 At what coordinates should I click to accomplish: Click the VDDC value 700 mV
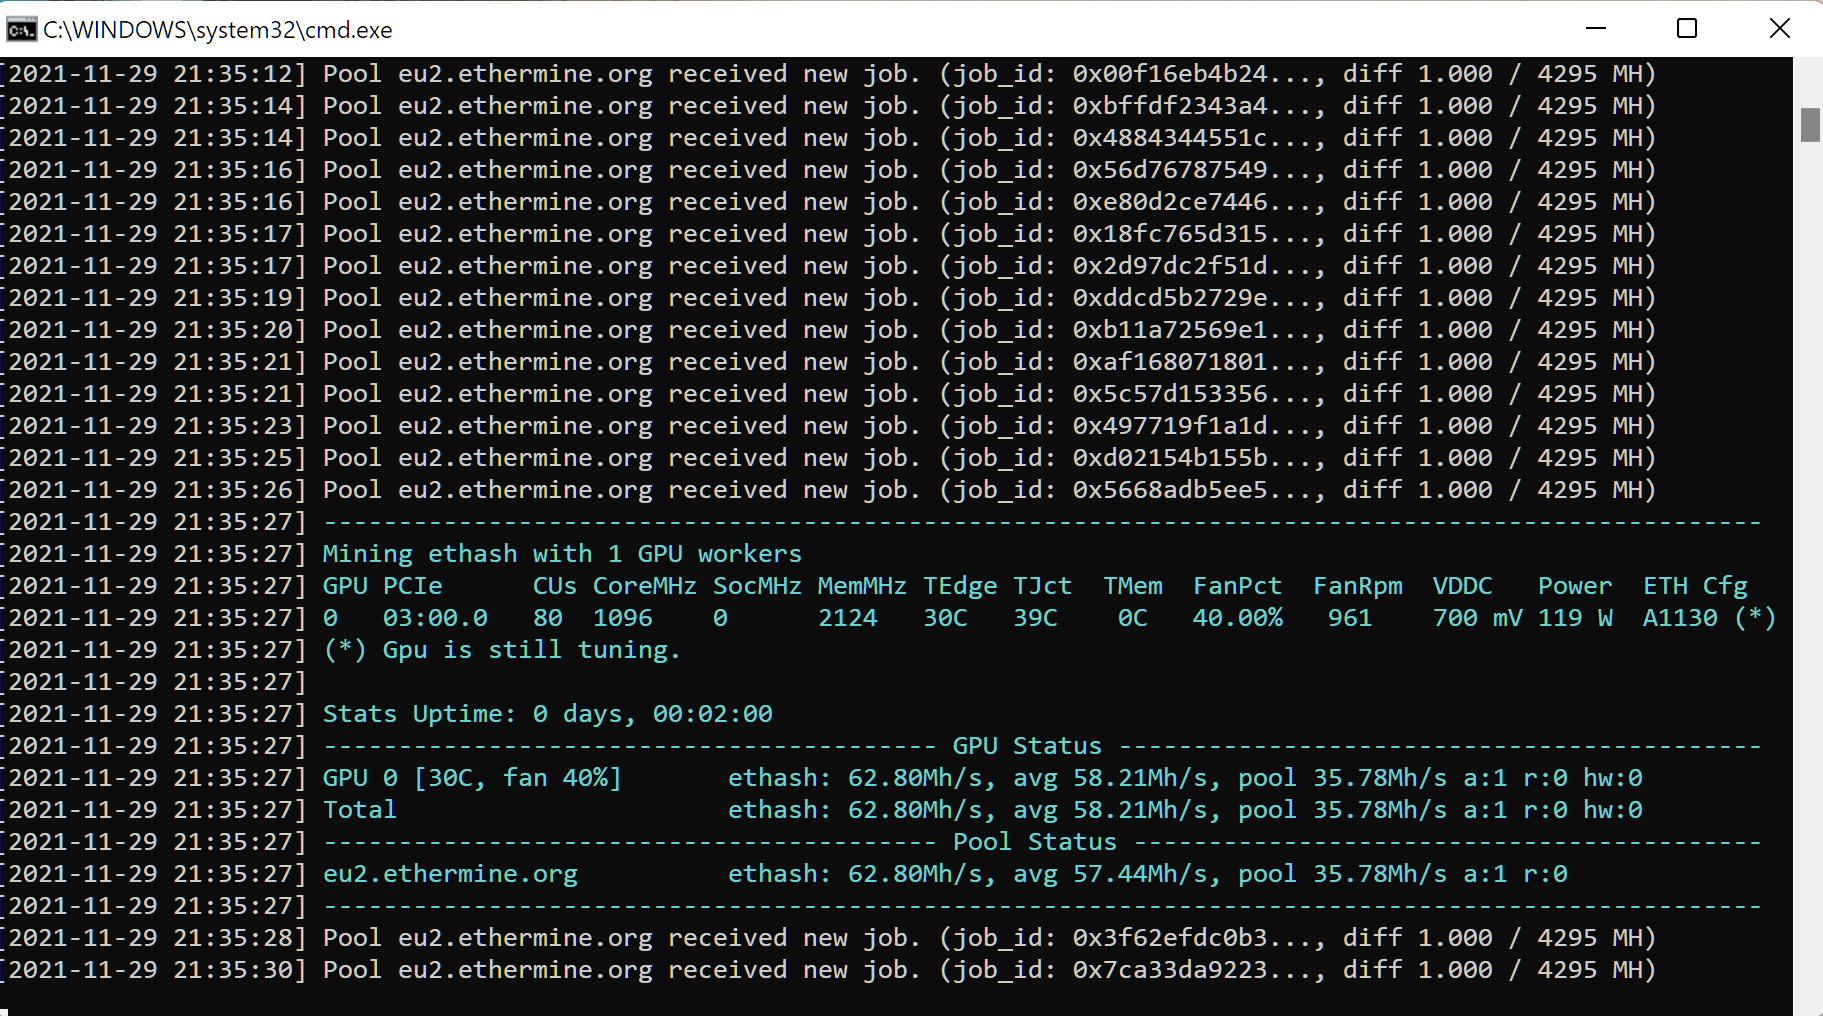point(1477,618)
